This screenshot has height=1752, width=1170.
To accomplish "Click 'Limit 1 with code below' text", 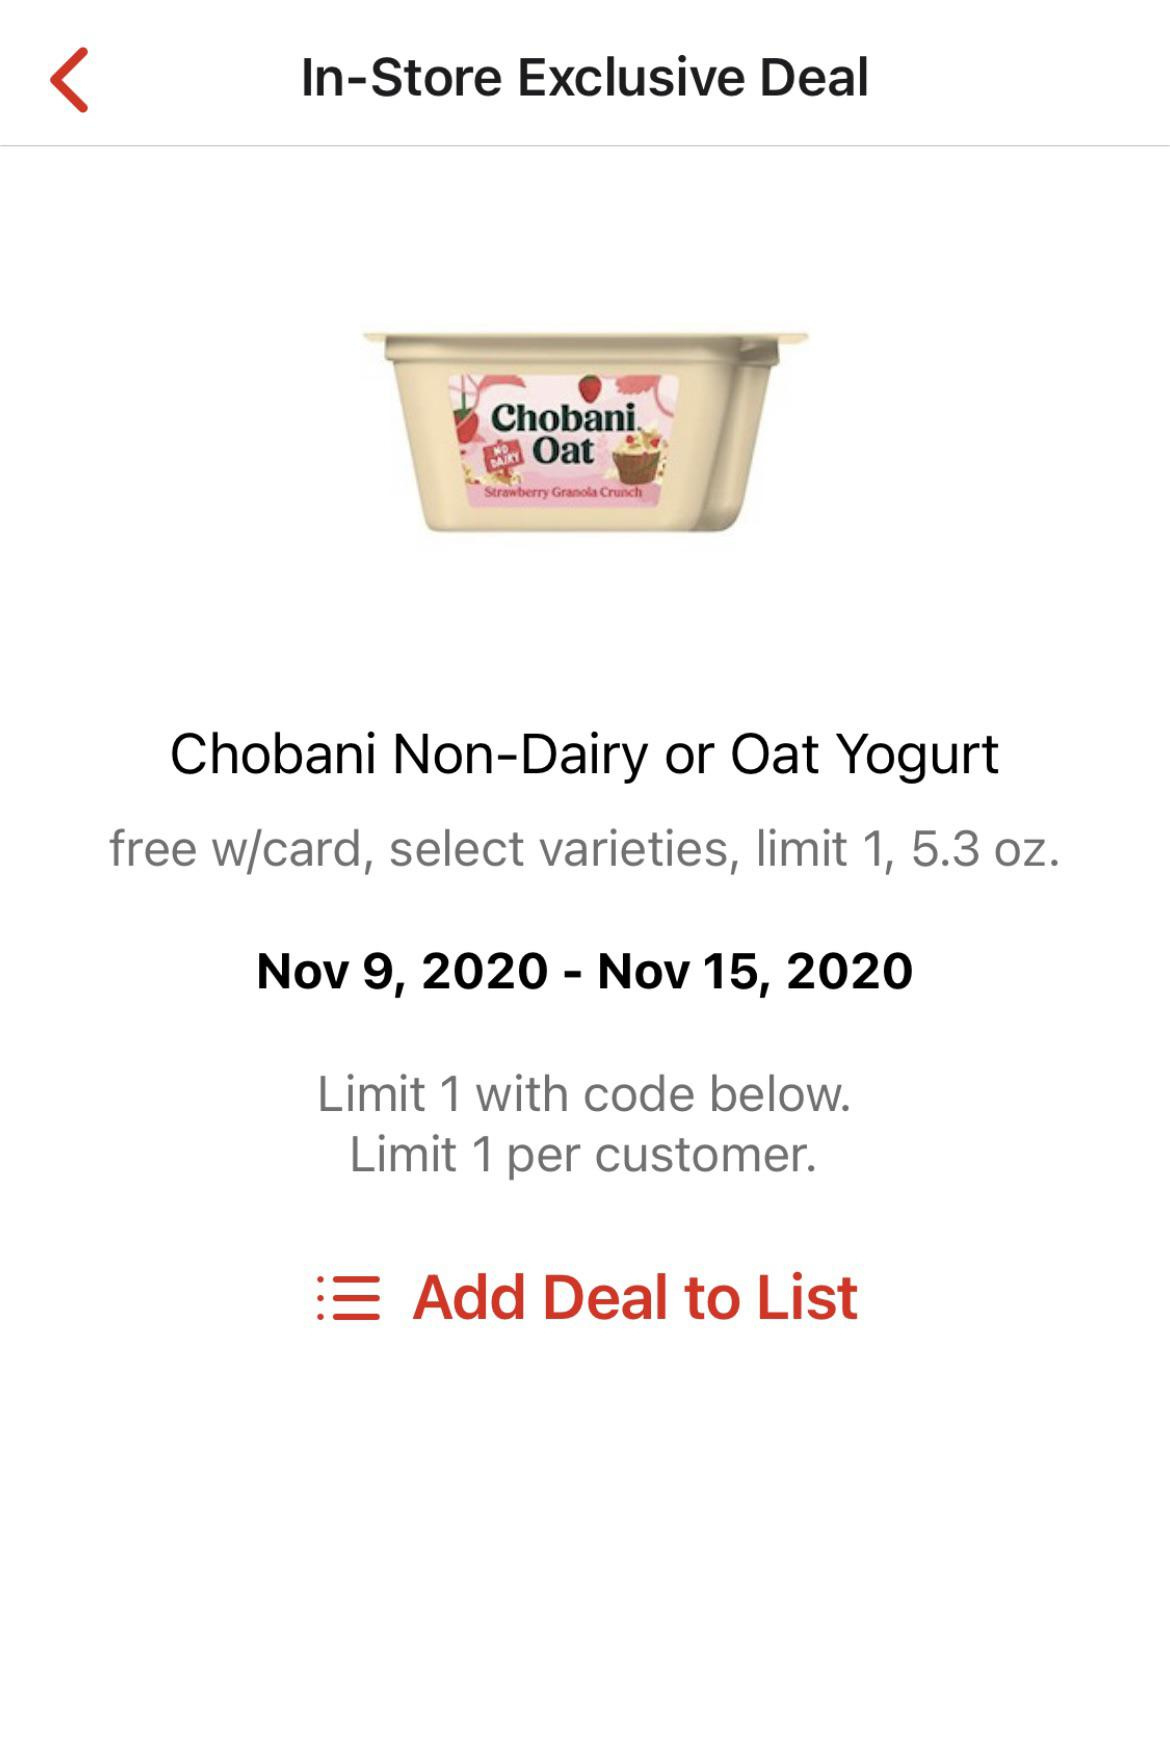I will coord(584,1094).
